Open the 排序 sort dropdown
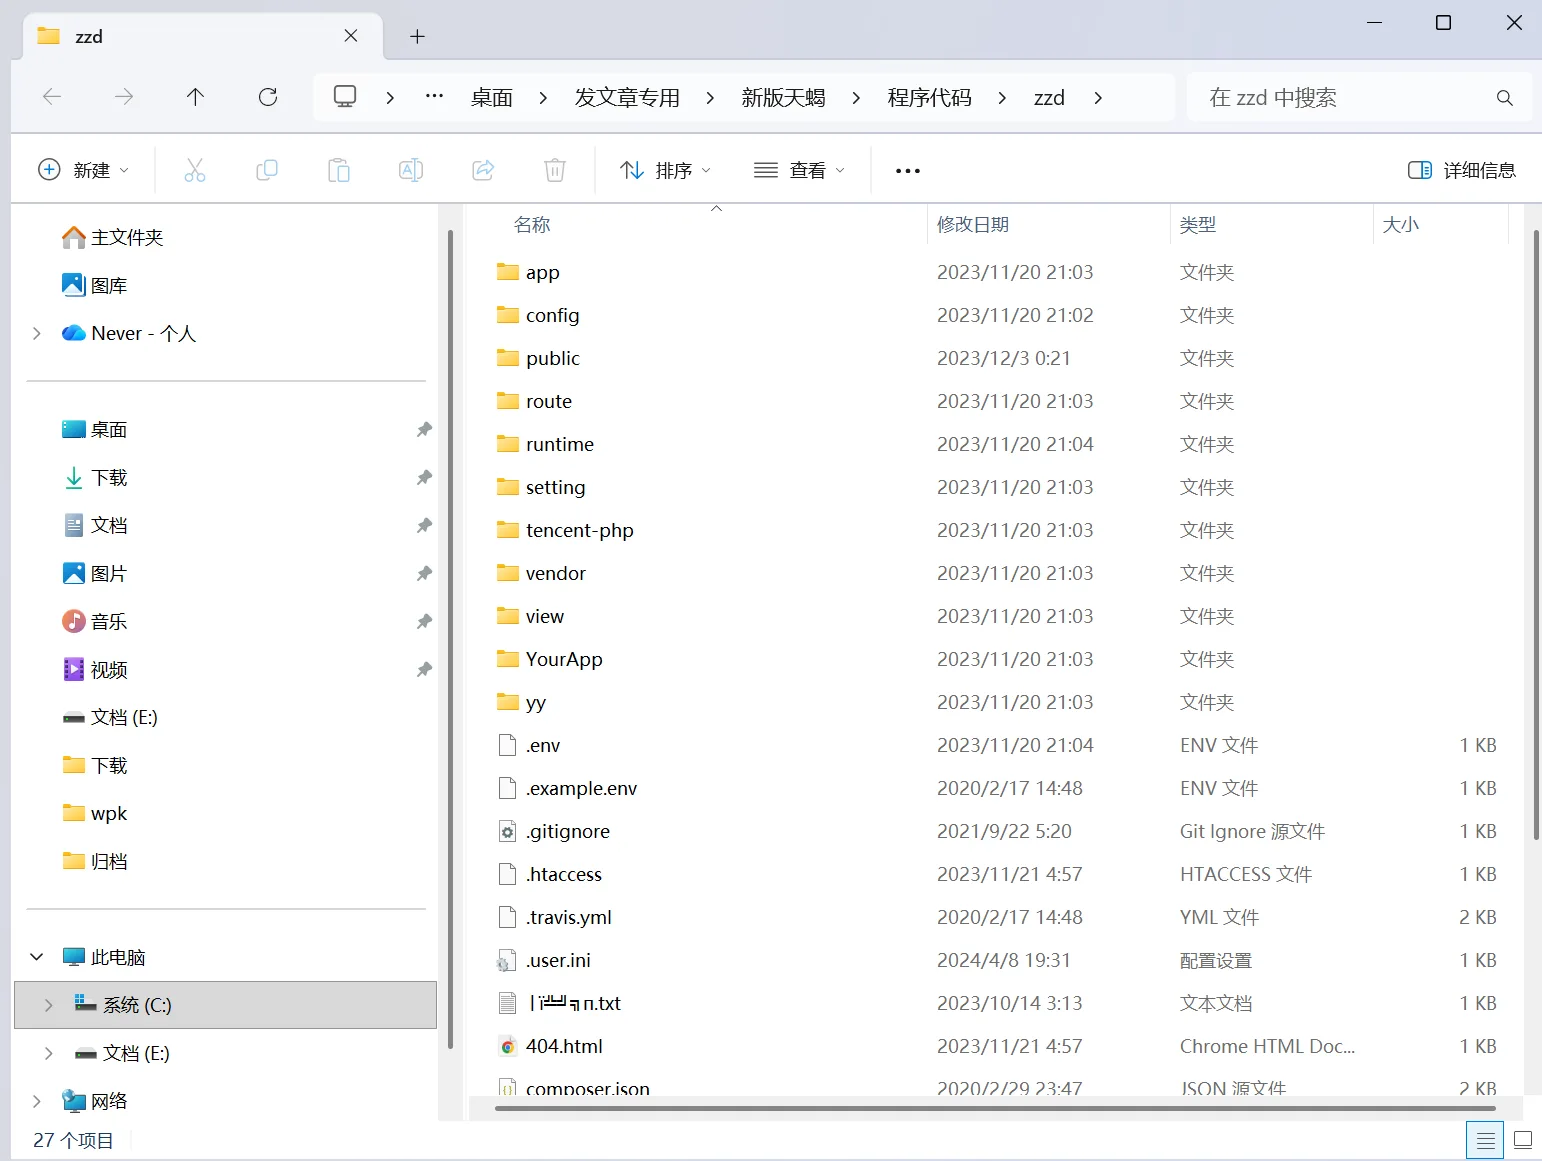This screenshot has height=1161, width=1542. pyautogui.click(x=665, y=170)
